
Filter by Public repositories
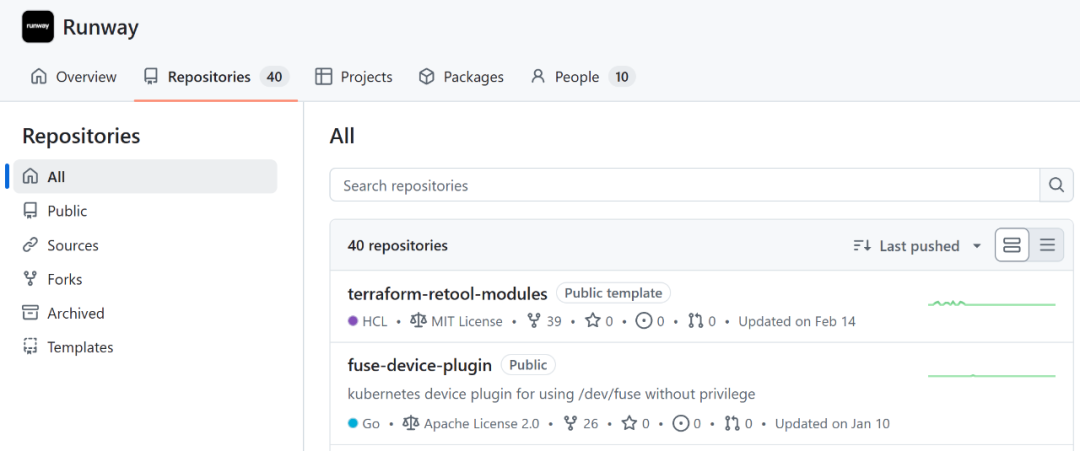tap(67, 211)
